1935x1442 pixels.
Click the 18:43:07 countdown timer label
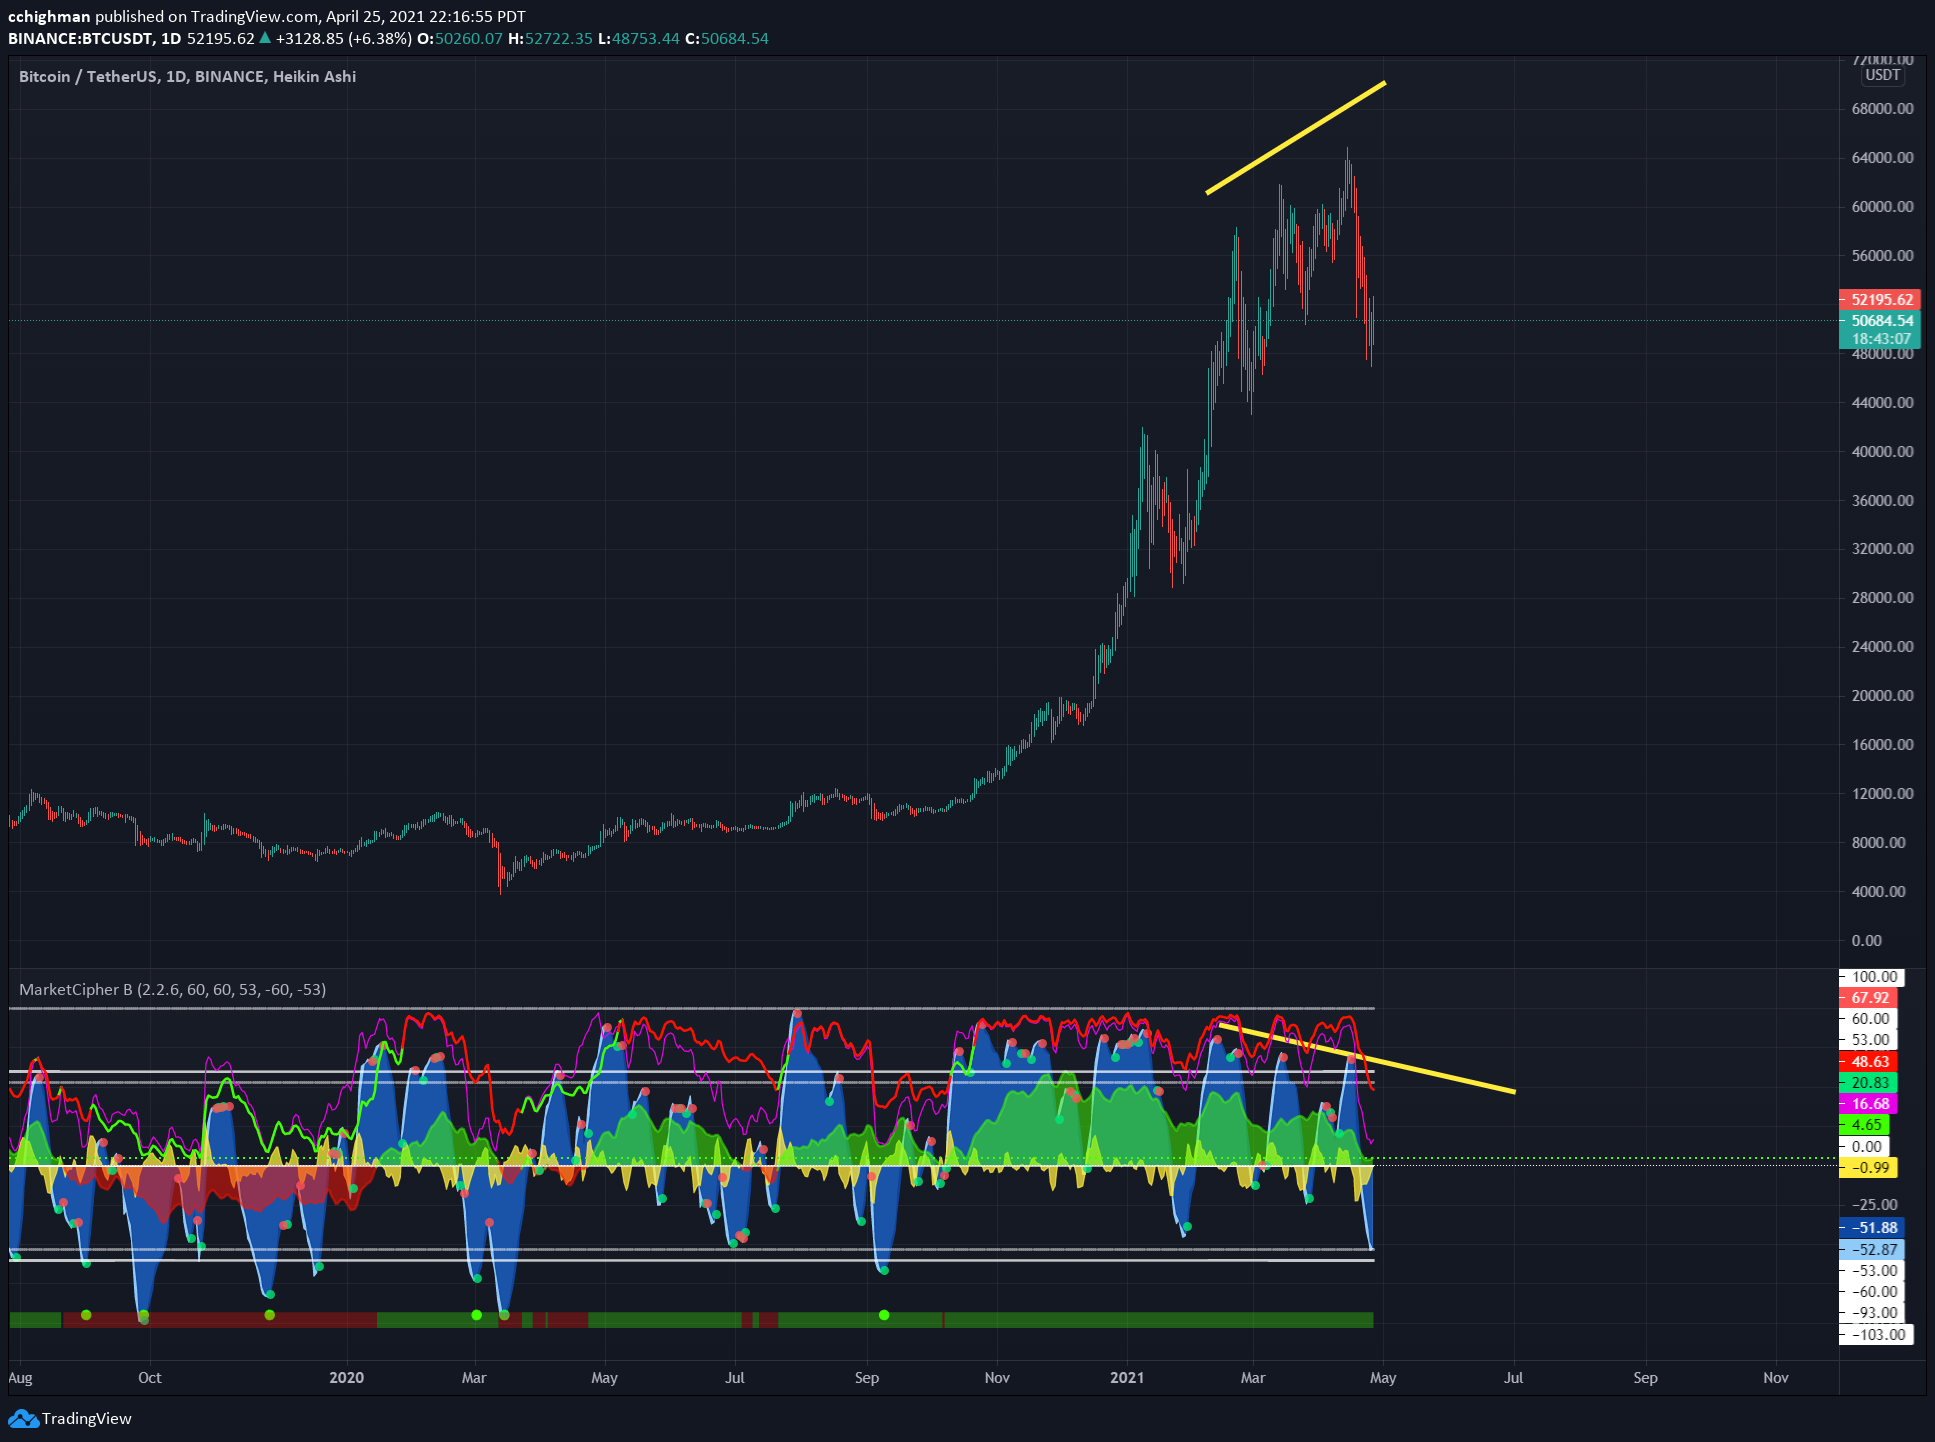(x=1879, y=339)
